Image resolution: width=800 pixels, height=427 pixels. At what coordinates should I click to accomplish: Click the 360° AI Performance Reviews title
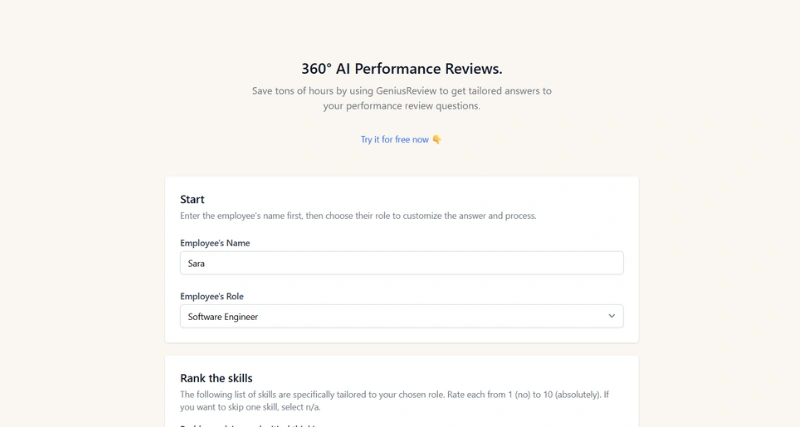(x=401, y=69)
